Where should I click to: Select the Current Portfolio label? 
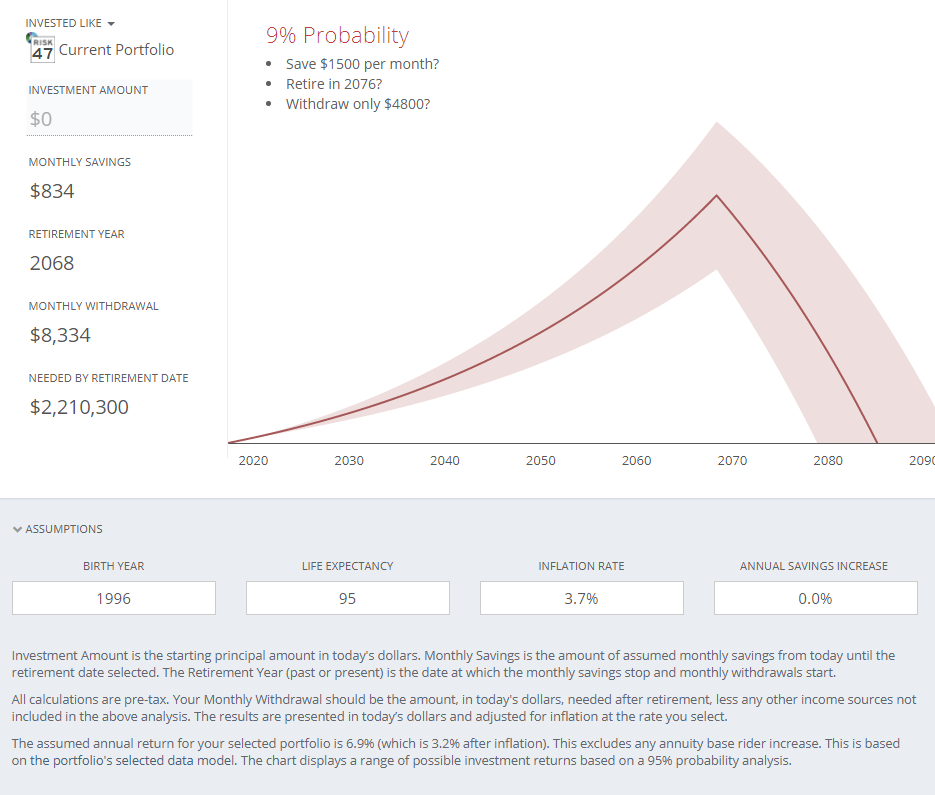[116, 49]
